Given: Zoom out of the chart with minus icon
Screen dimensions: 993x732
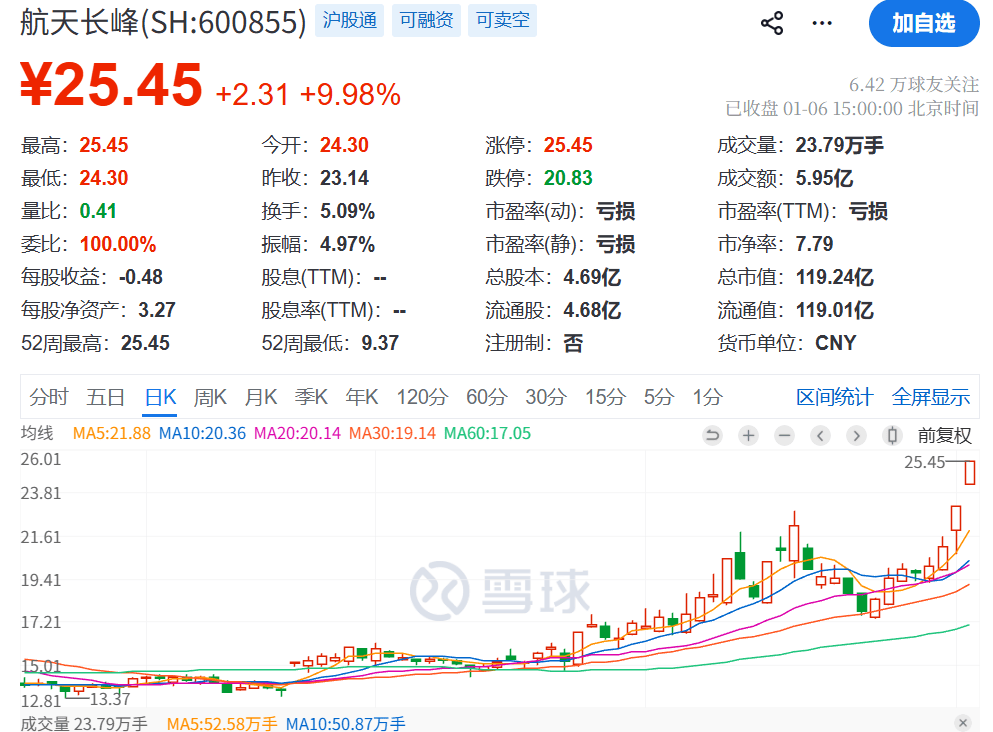Looking at the screenshot, I should pos(784,436).
